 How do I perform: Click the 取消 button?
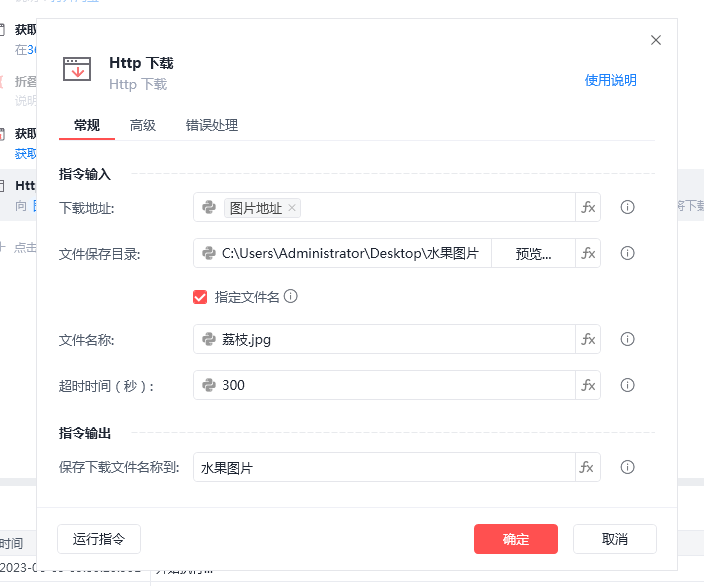tap(615, 539)
